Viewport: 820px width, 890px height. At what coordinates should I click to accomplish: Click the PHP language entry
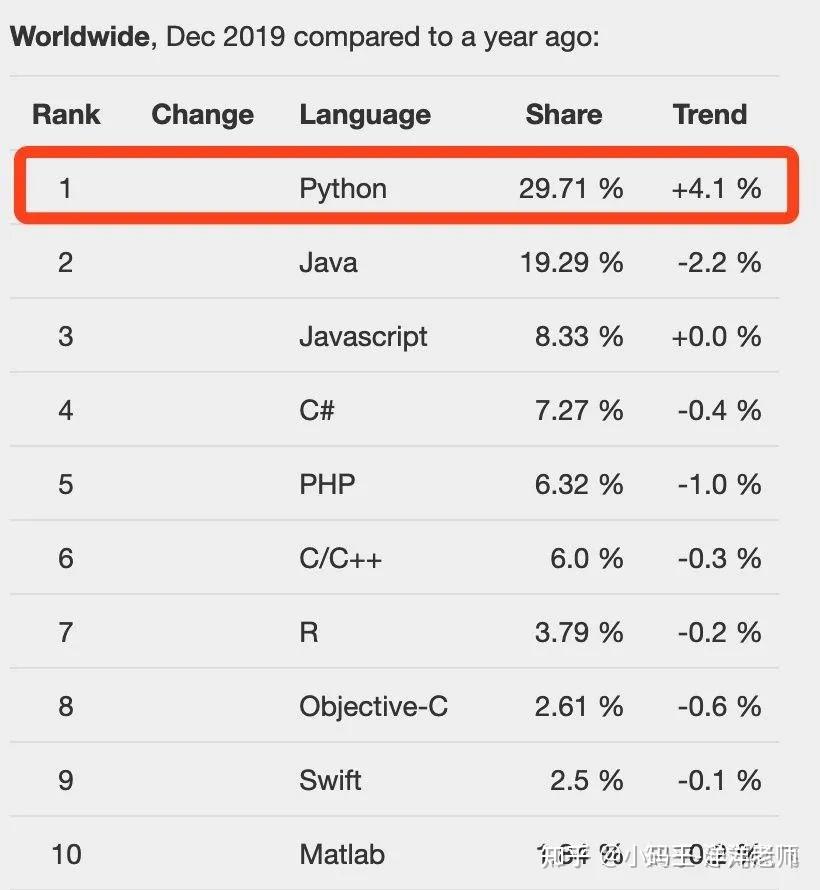pyautogui.click(x=327, y=484)
